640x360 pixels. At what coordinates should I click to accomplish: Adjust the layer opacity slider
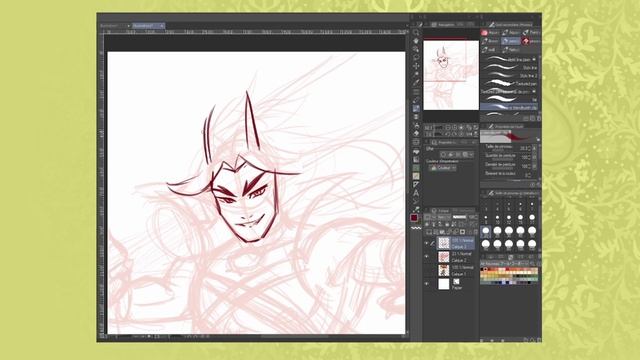tap(459, 217)
